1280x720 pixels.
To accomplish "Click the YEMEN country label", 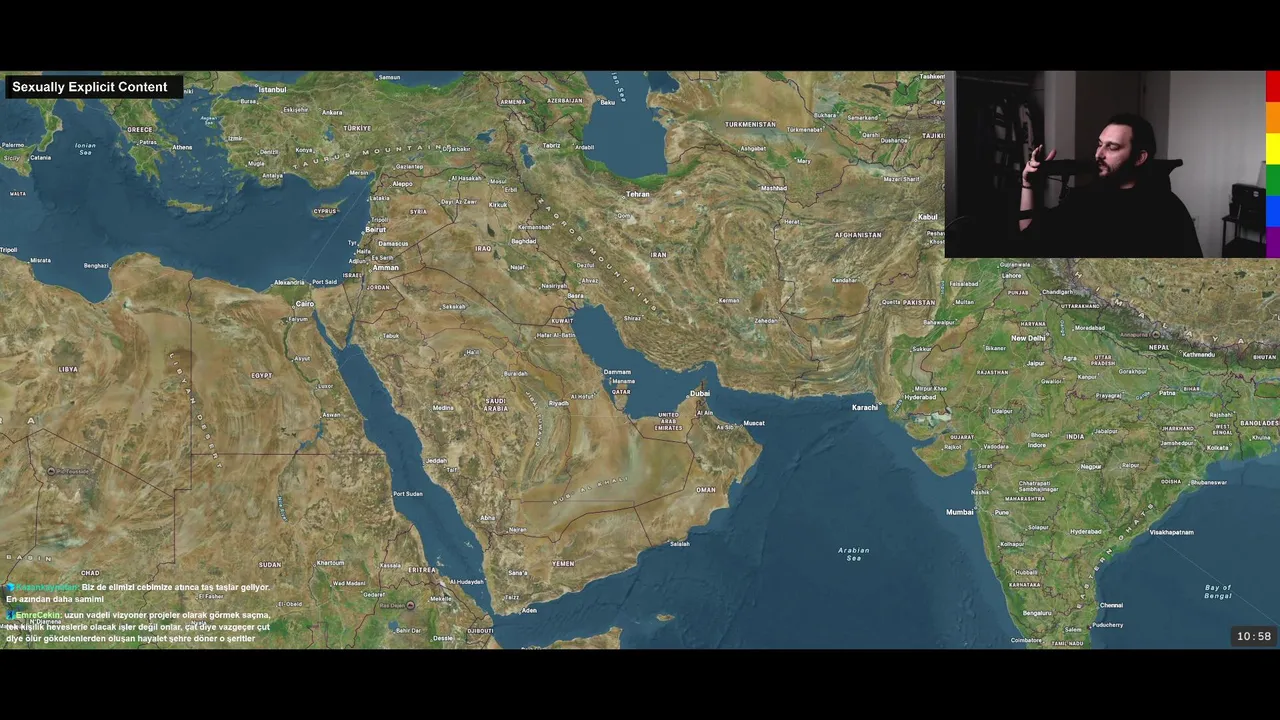I will coord(563,564).
